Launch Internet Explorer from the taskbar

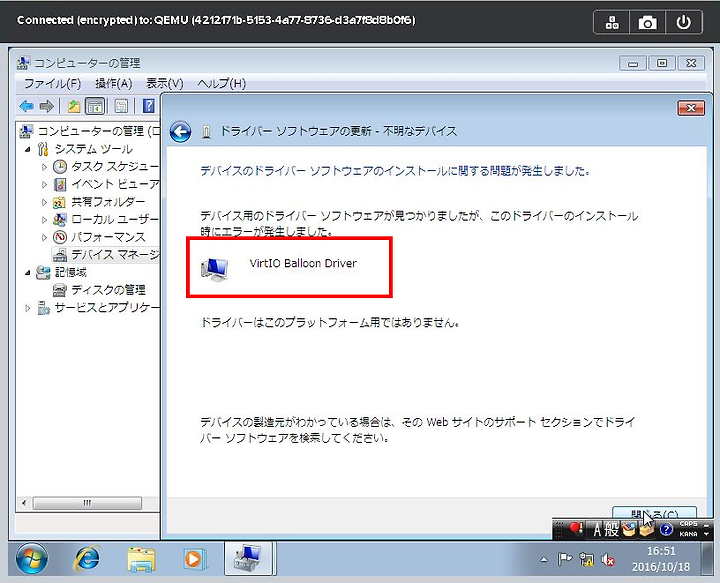87,559
